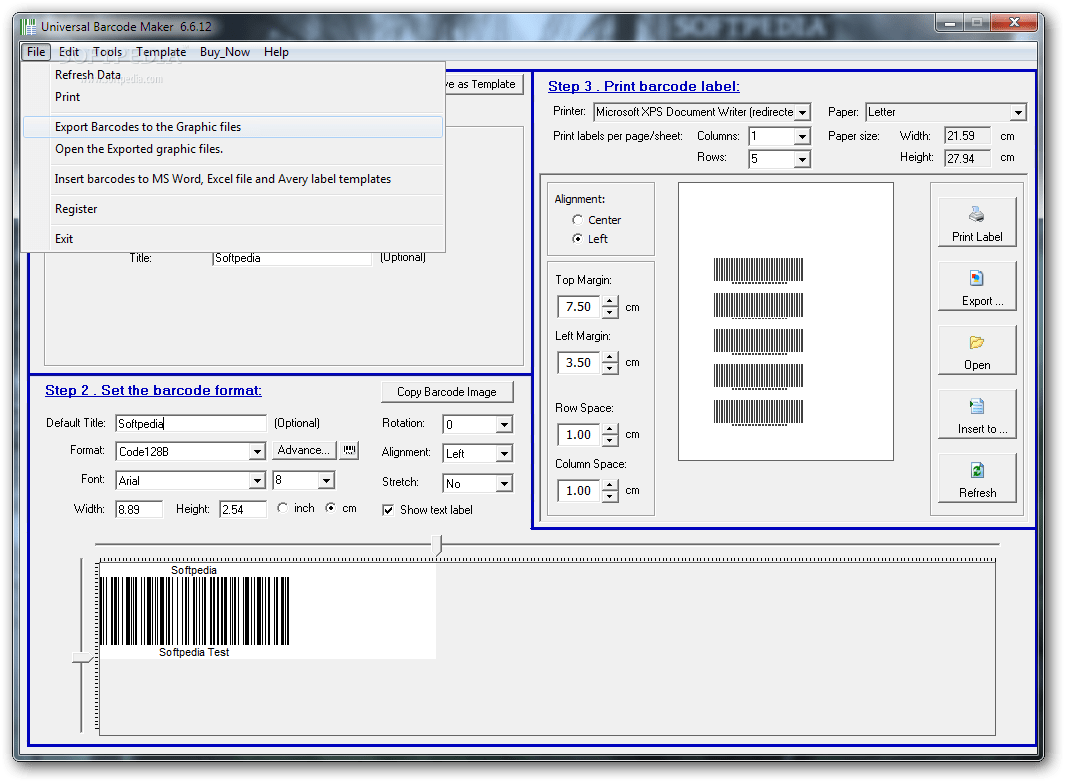The image size is (1065, 782).
Task: Expand the Rows per page dropdown
Action: (x=804, y=158)
